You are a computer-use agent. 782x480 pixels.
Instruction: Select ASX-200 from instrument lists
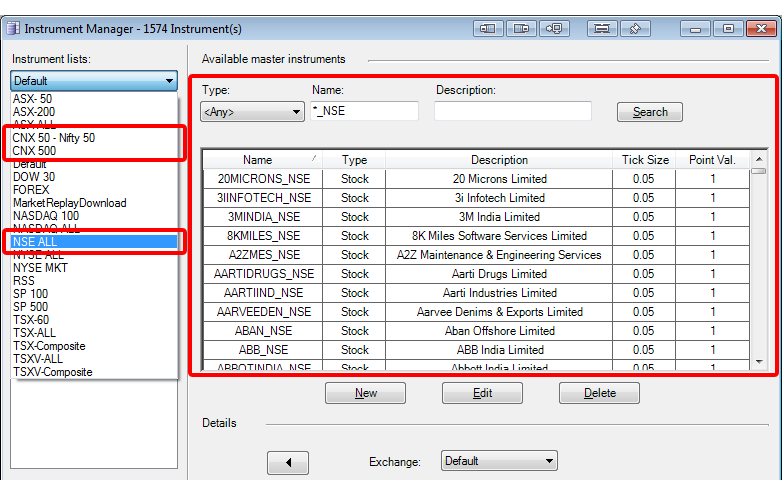pos(34,112)
